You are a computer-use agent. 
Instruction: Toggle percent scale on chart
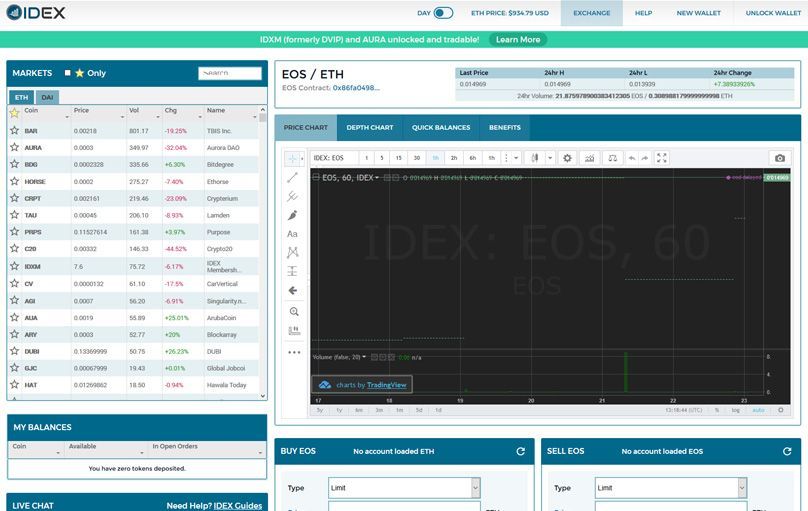click(x=717, y=411)
